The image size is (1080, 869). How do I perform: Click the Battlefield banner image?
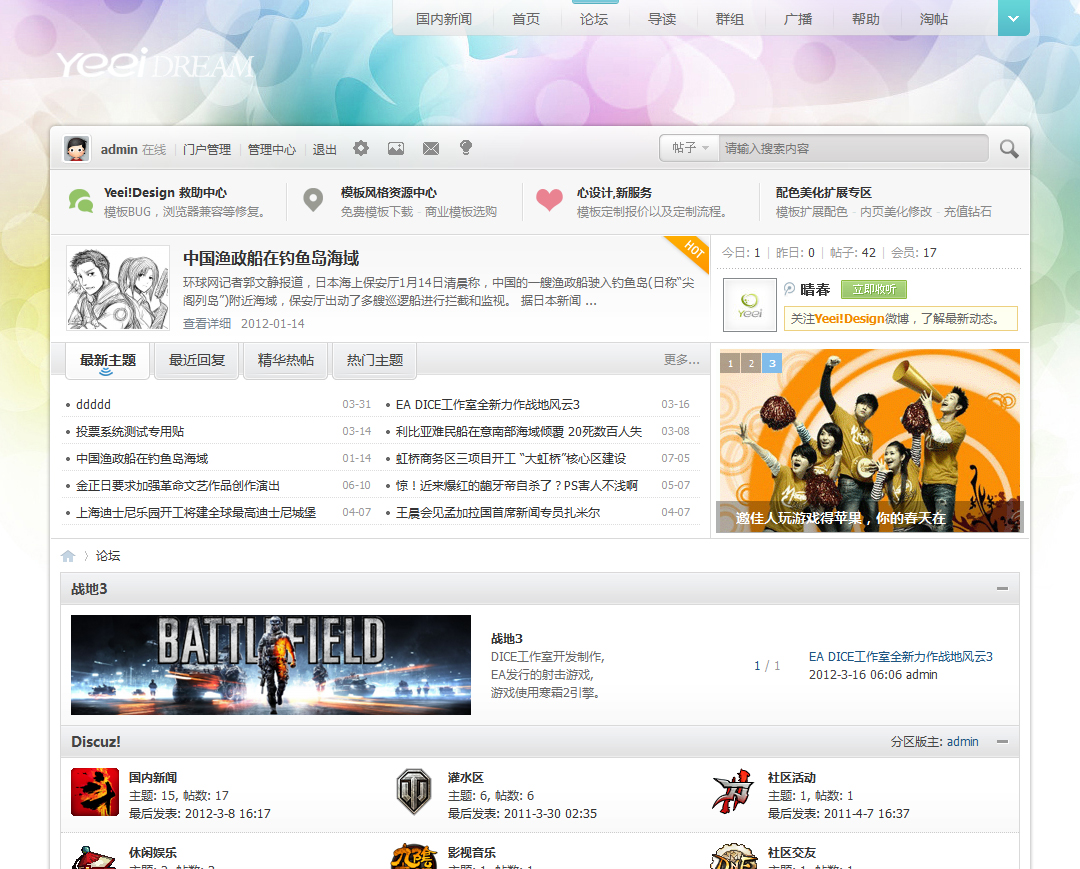pos(271,664)
